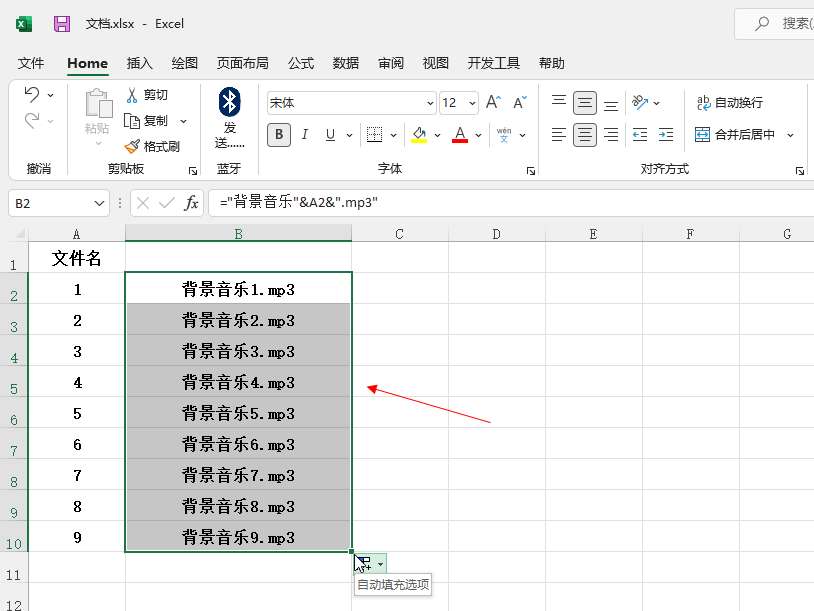Expand the AutoFill Options dropdown arrow

tap(381, 564)
